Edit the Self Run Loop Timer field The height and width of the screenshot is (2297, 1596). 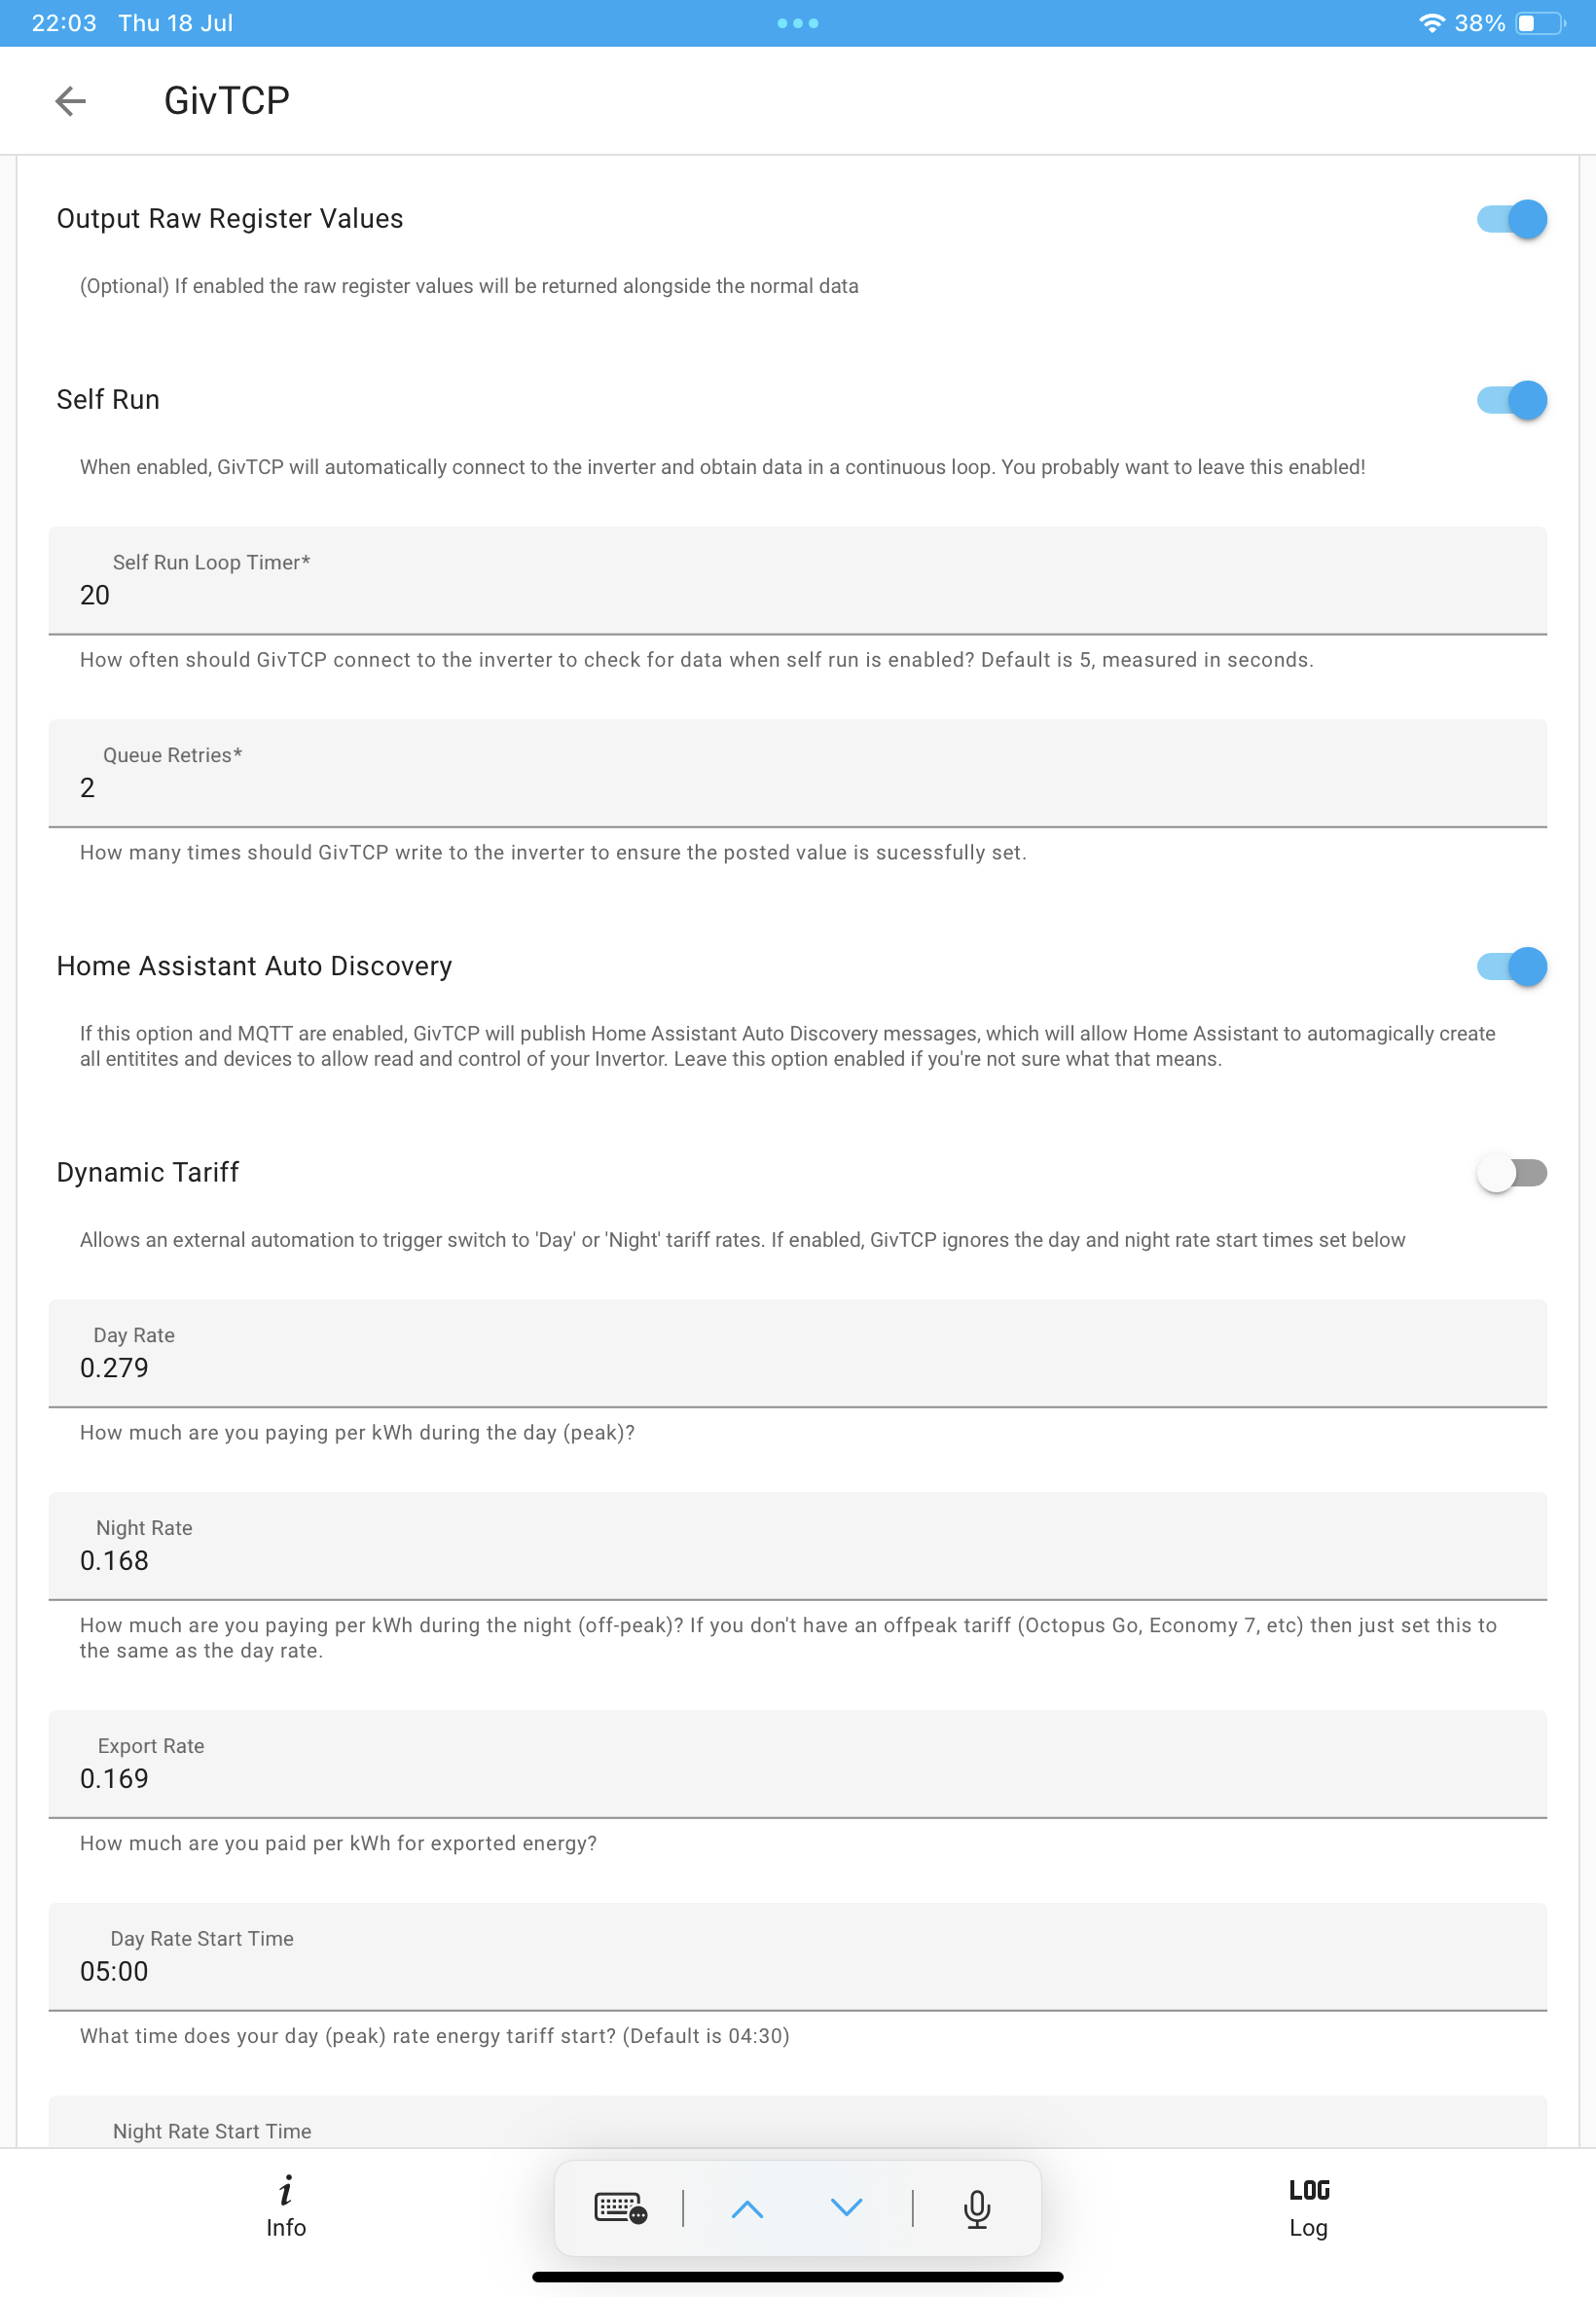(797, 580)
